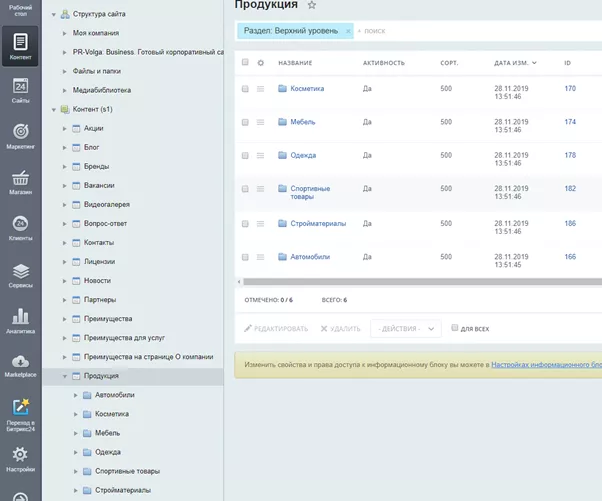Enable the Для всех checkbox
The image size is (602, 501).
(455, 328)
